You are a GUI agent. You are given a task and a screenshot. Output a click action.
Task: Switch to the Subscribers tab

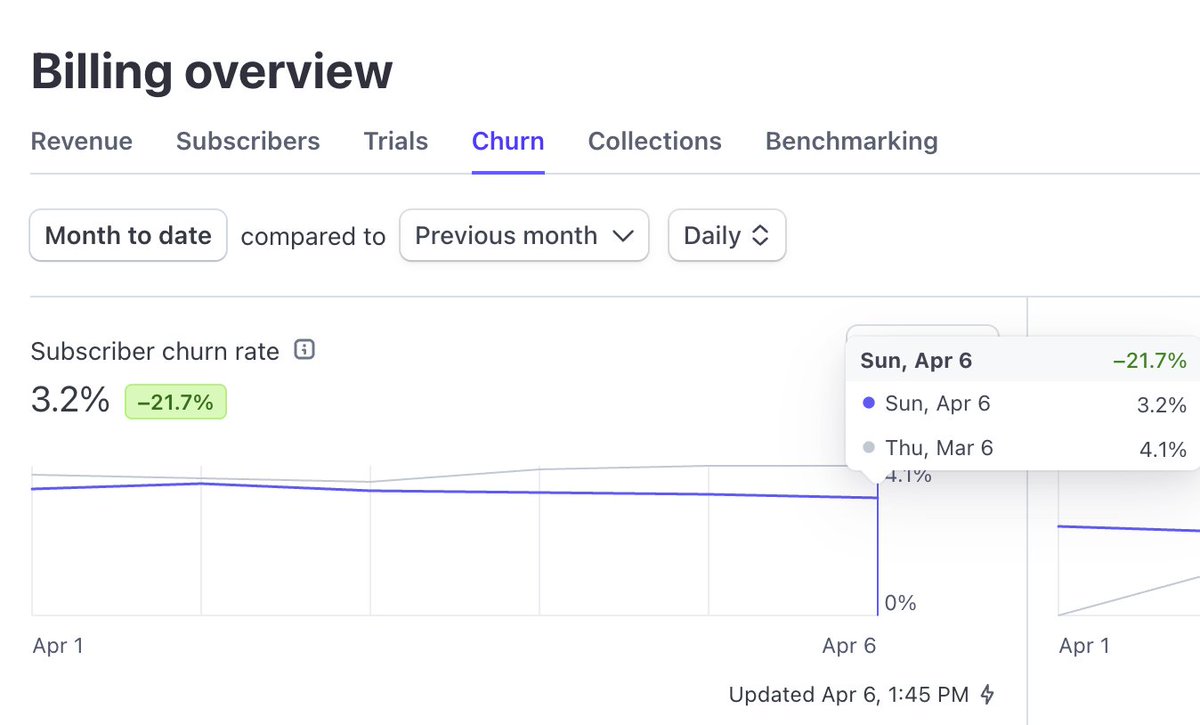(x=248, y=141)
